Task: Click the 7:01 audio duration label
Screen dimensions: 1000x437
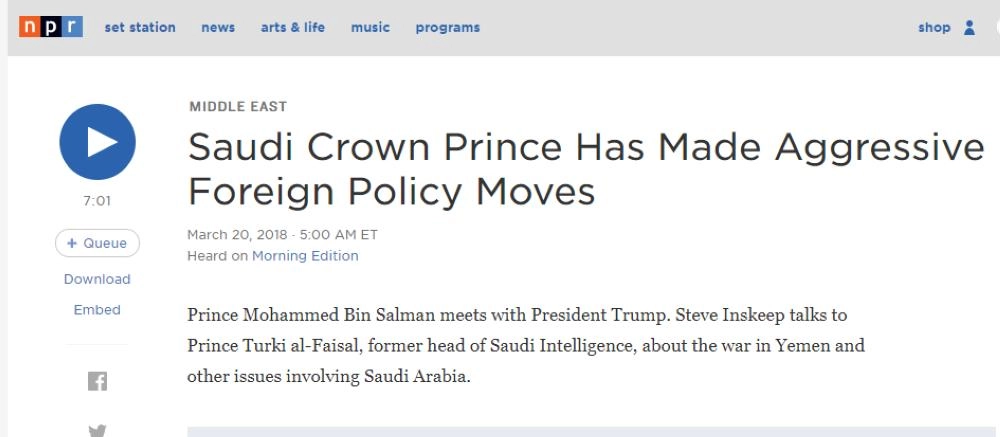Action: 97,201
